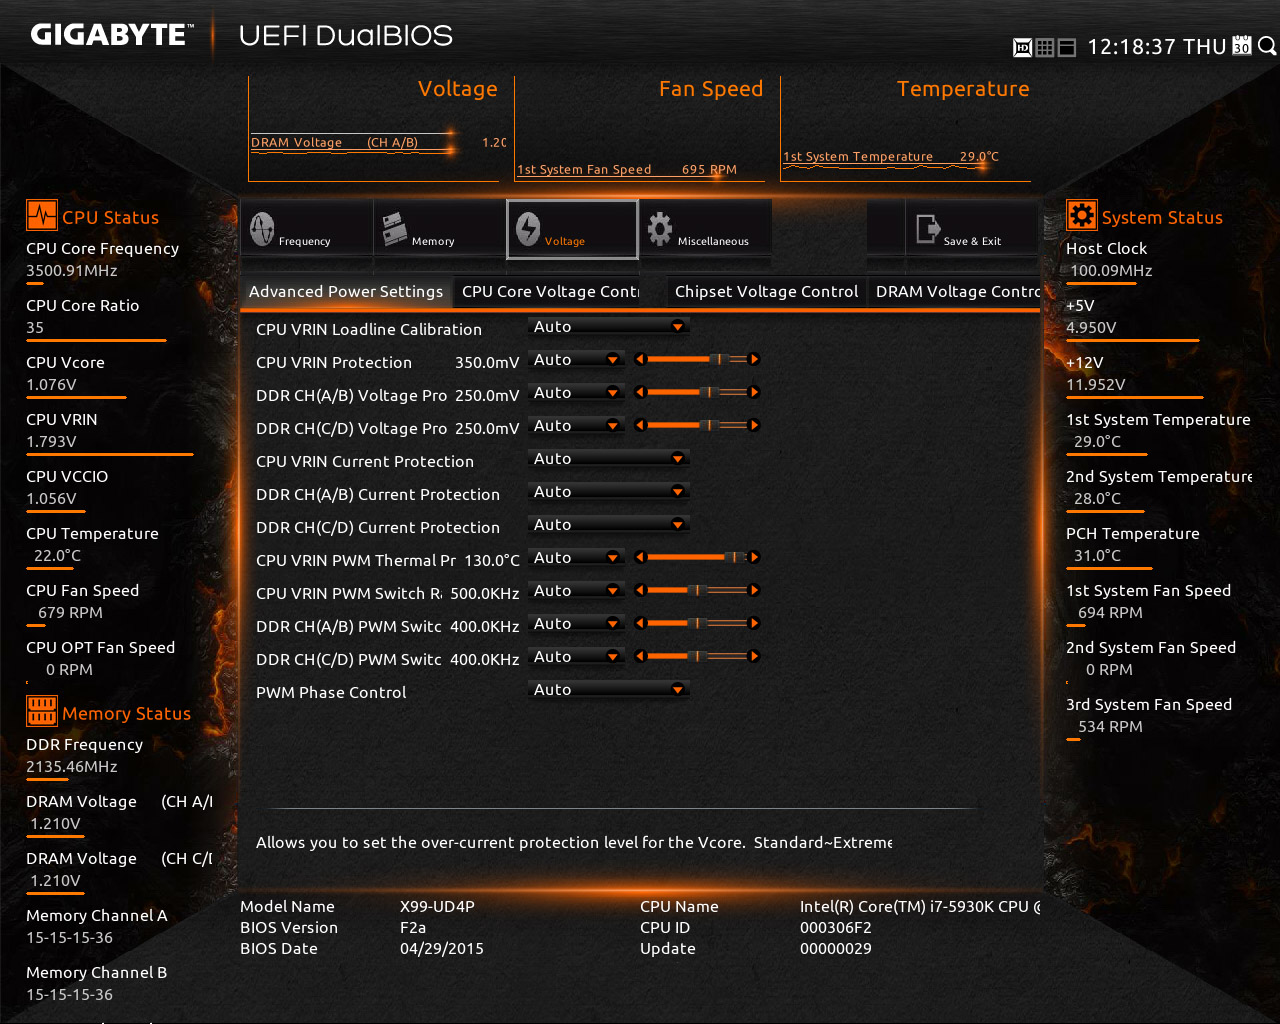
Task: Open the Miscellaneous menu label
Action: [713, 241]
